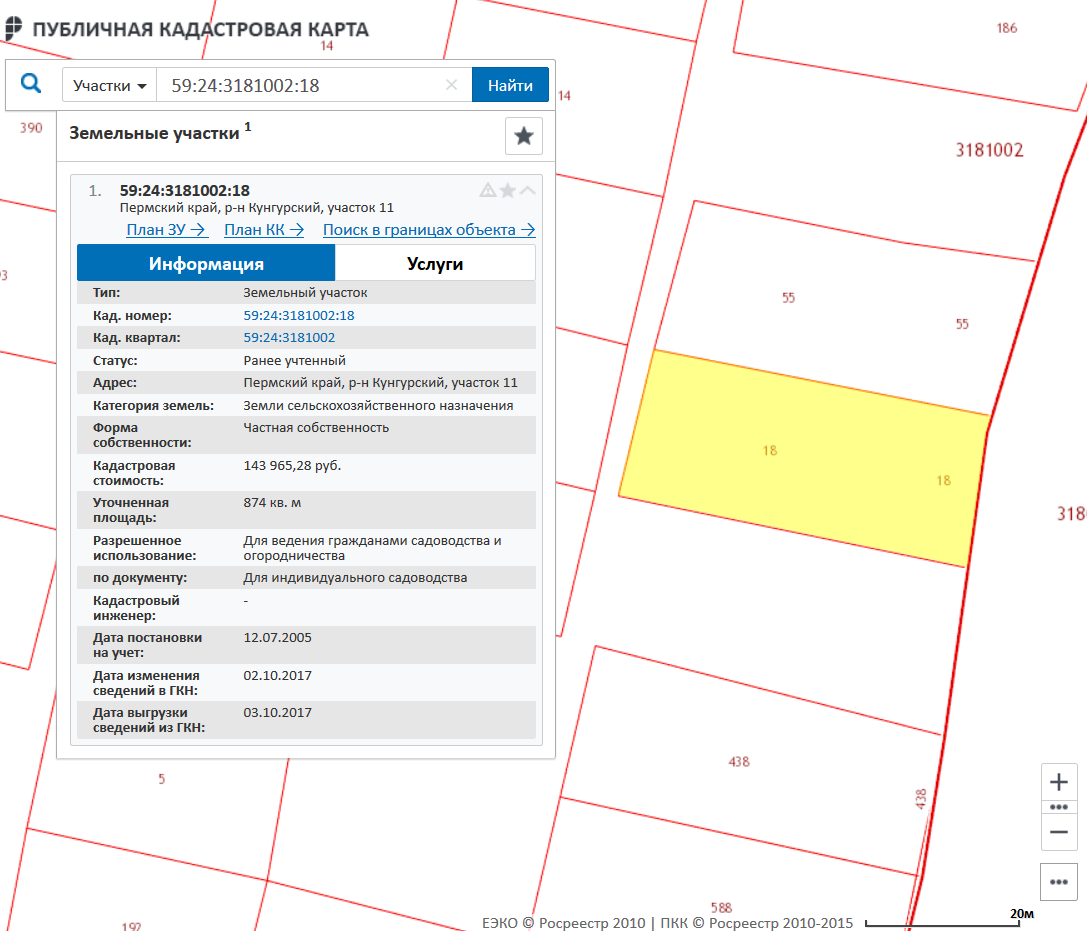Click the magnifier search icon
Screen dimensions: 1087x931
tap(31, 84)
